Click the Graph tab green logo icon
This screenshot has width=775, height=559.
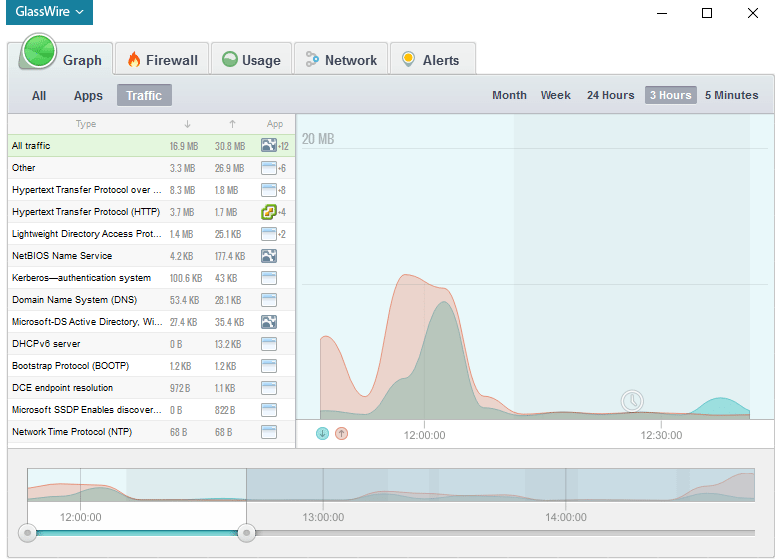tap(39, 51)
